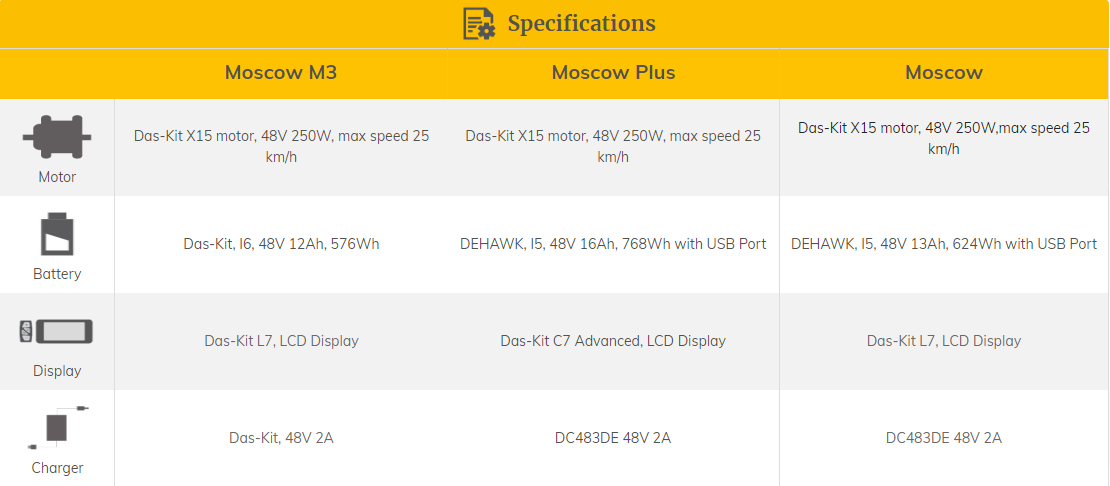Click the Charger row label
Viewport: 1110px width, 486px height.
[57, 468]
